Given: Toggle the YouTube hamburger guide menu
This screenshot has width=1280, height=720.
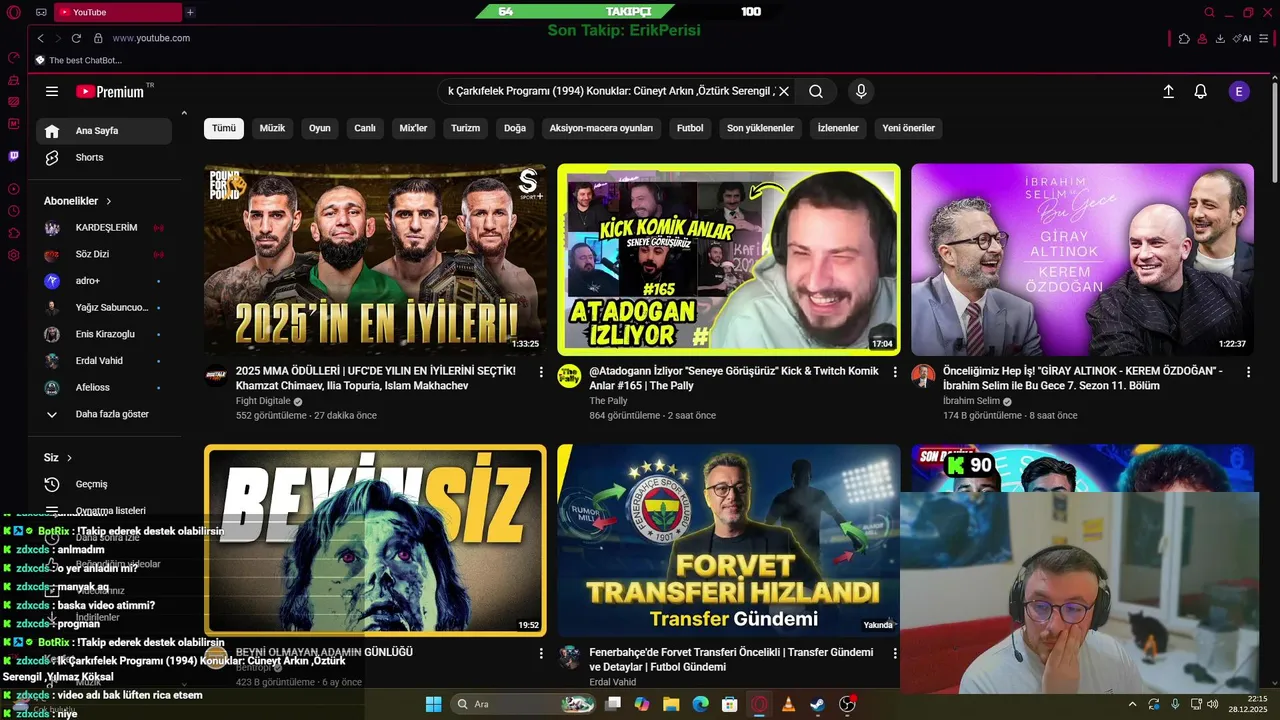Looking at the screenshot, I should coord(52,91).
